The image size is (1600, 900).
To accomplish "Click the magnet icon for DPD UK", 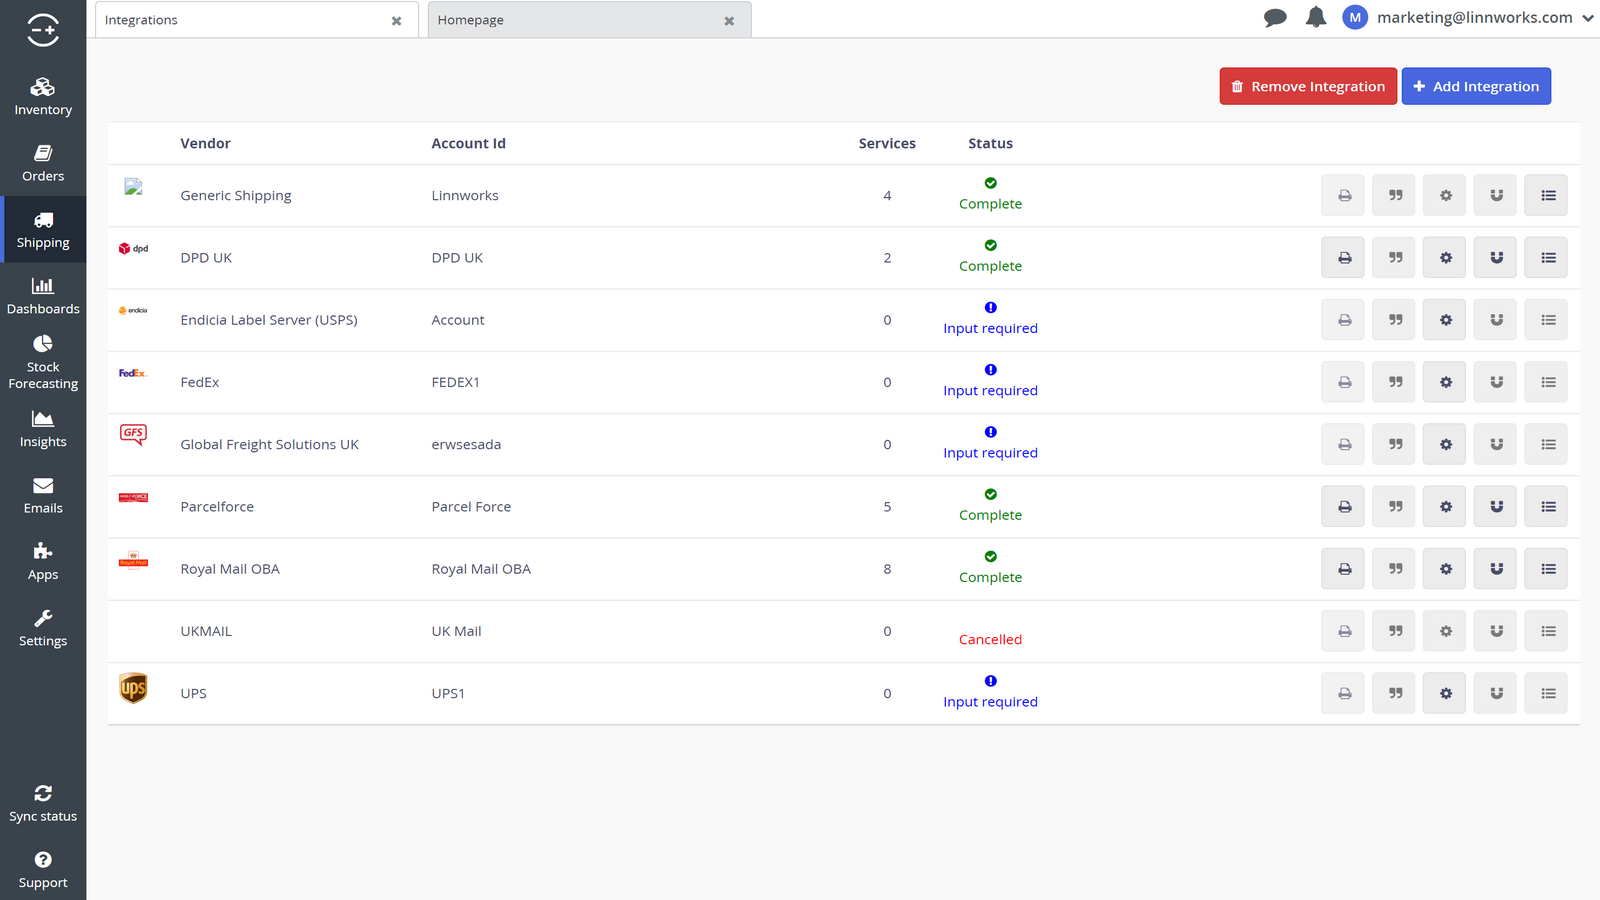I will tap(1496, 257).
